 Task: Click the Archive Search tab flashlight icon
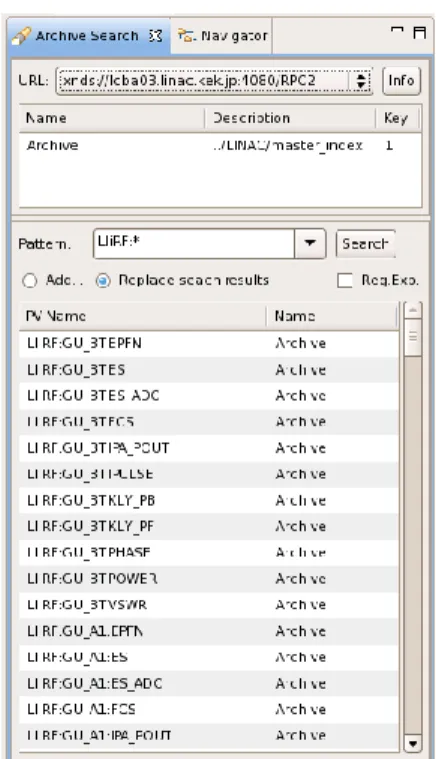[21, 36]
